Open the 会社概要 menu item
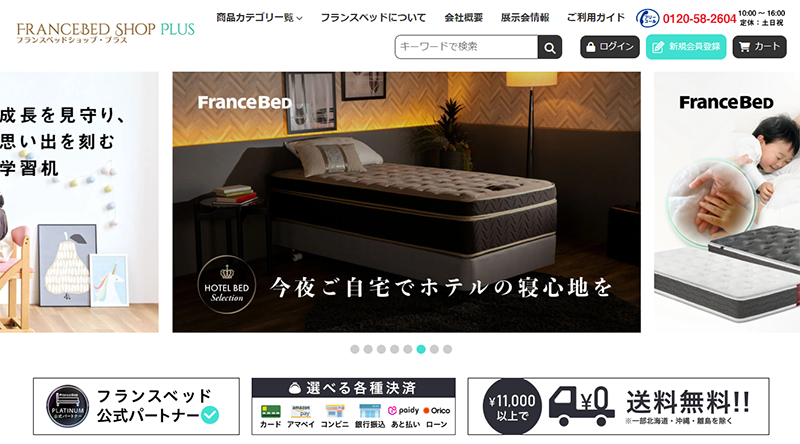800x444 pixels. (x=463, y=18)
